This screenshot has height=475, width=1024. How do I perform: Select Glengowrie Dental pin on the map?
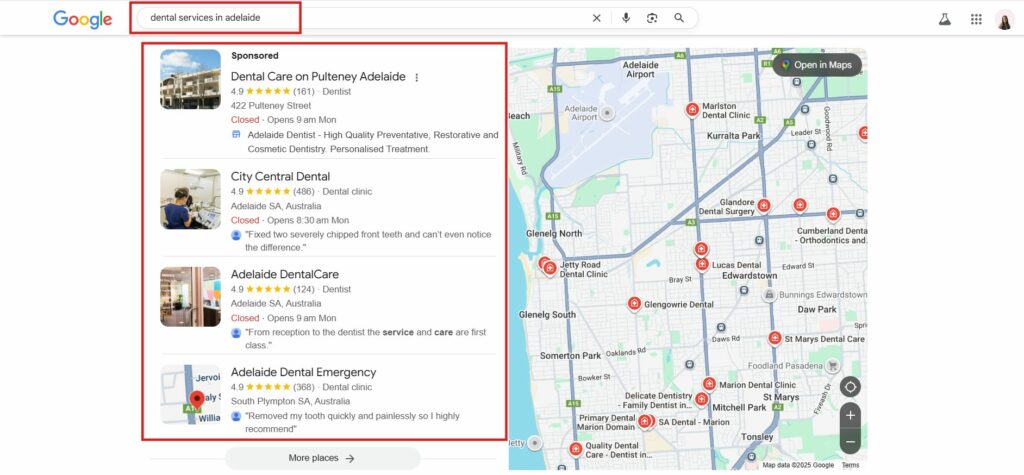click(634, 303)
